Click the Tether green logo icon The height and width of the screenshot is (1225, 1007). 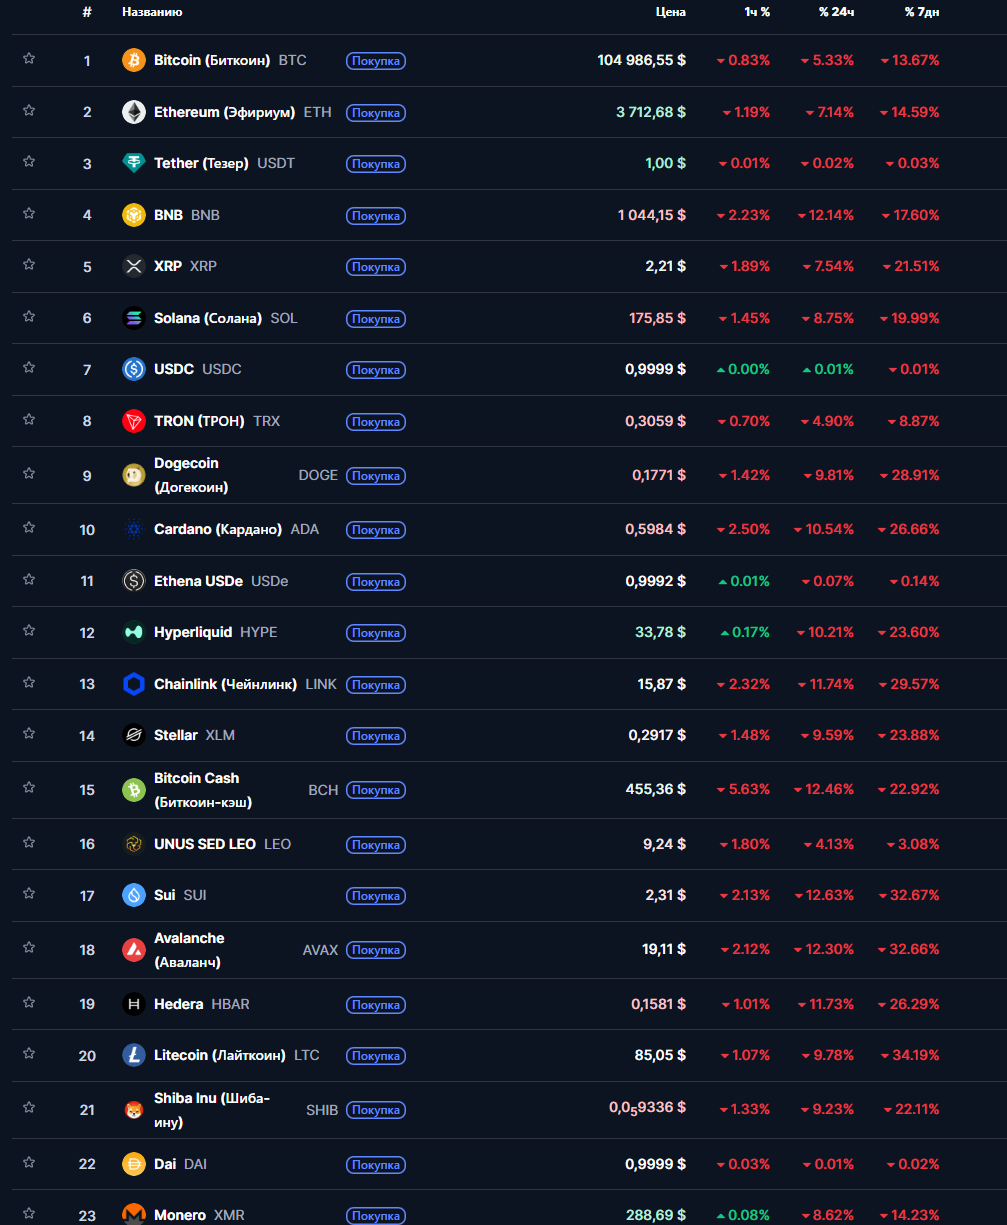133,163
